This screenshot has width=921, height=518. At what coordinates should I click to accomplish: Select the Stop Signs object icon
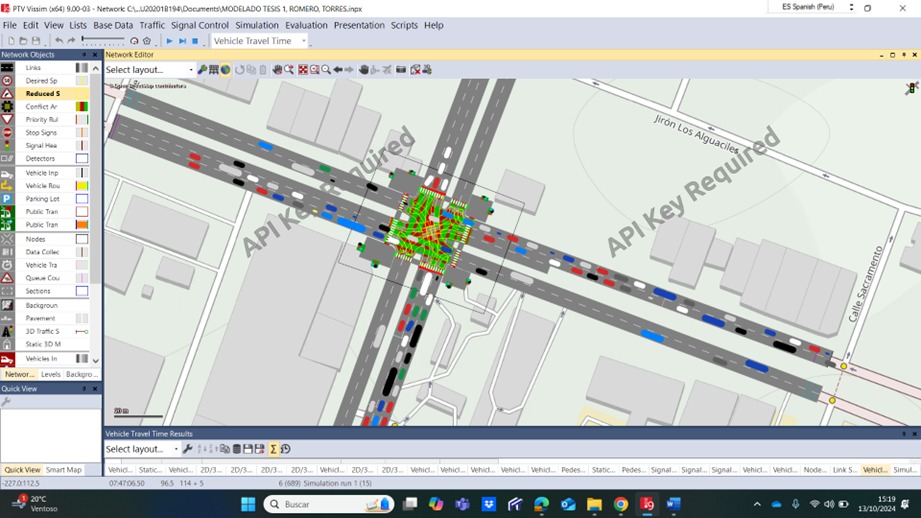click(7, 132)
